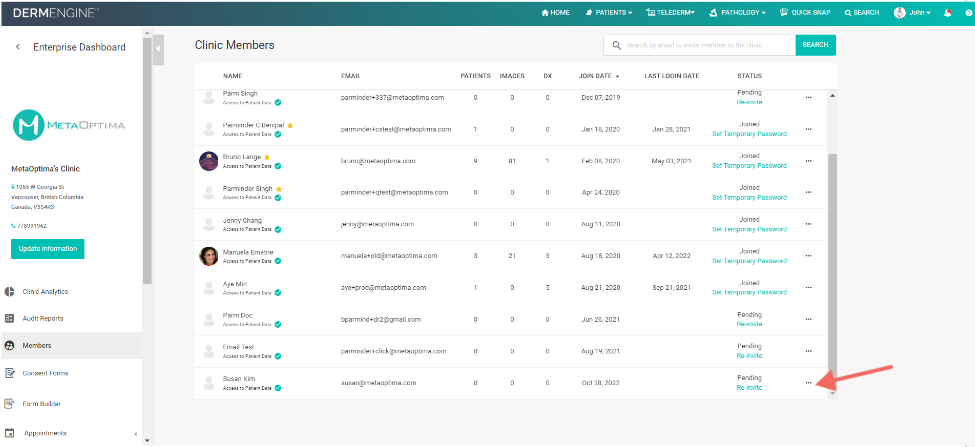Toggle patient data access for Parminder Singh
The width and height of the screenshot is (975, 447).
pyautogui.click(x=278, y=198)
